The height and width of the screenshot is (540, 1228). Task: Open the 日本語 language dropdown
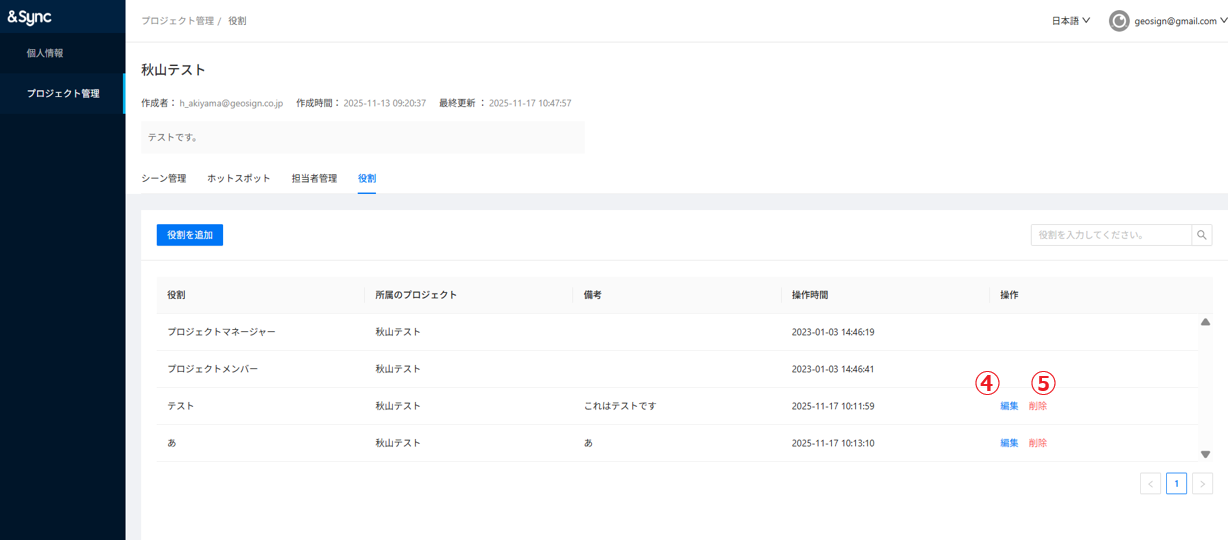pos(1070,21)
